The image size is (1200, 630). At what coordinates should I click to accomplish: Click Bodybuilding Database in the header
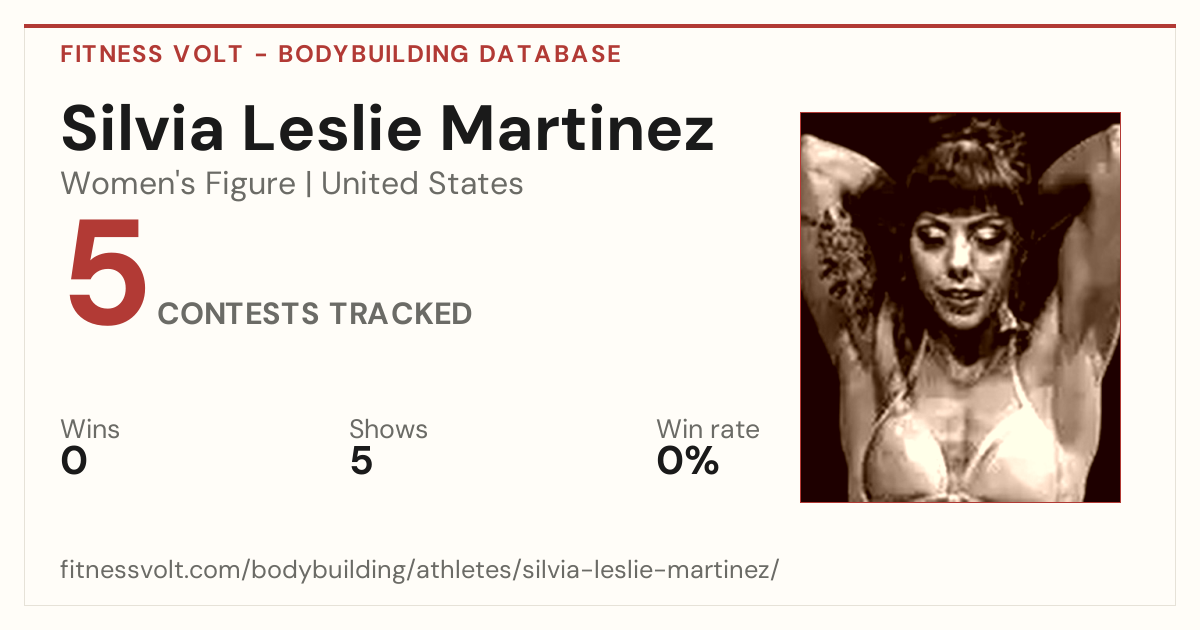point(450,54)
